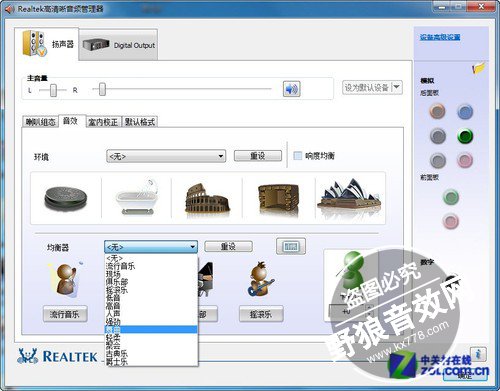Select 俱乐部 in the equalizer list
Screen dimensions: 500x391
[151, 282]
